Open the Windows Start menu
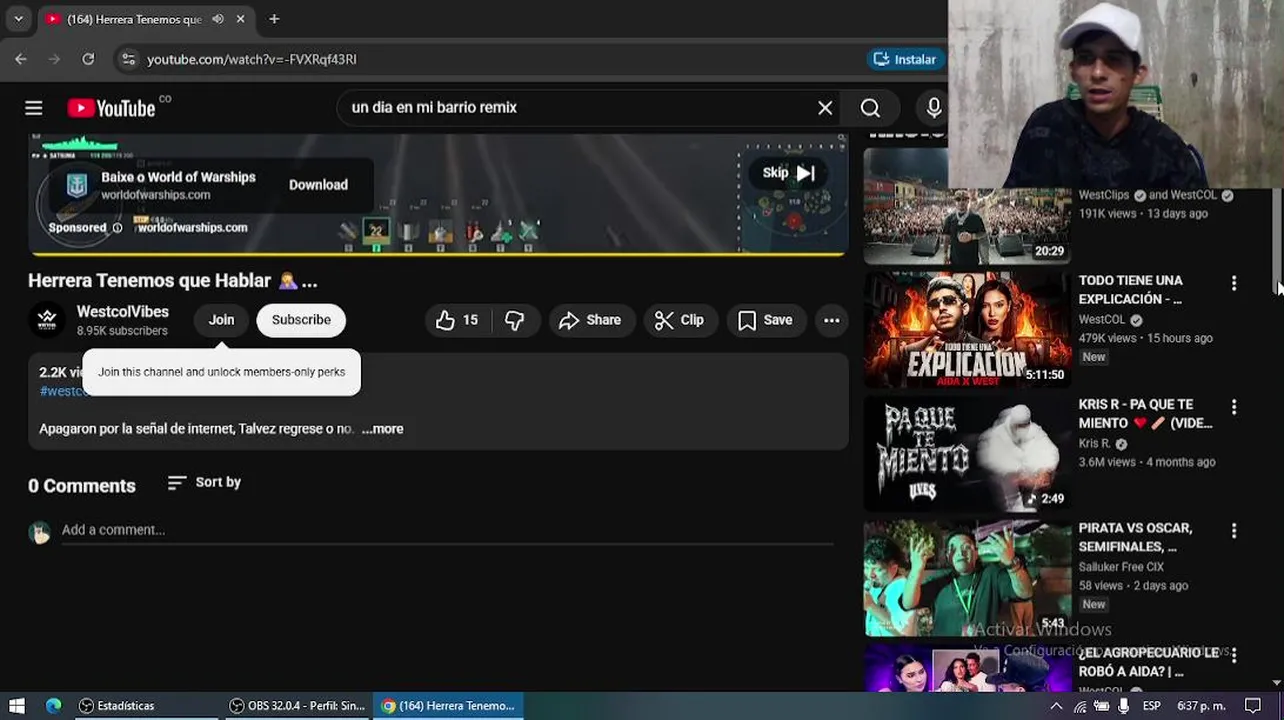 click(x=17, y=706)
